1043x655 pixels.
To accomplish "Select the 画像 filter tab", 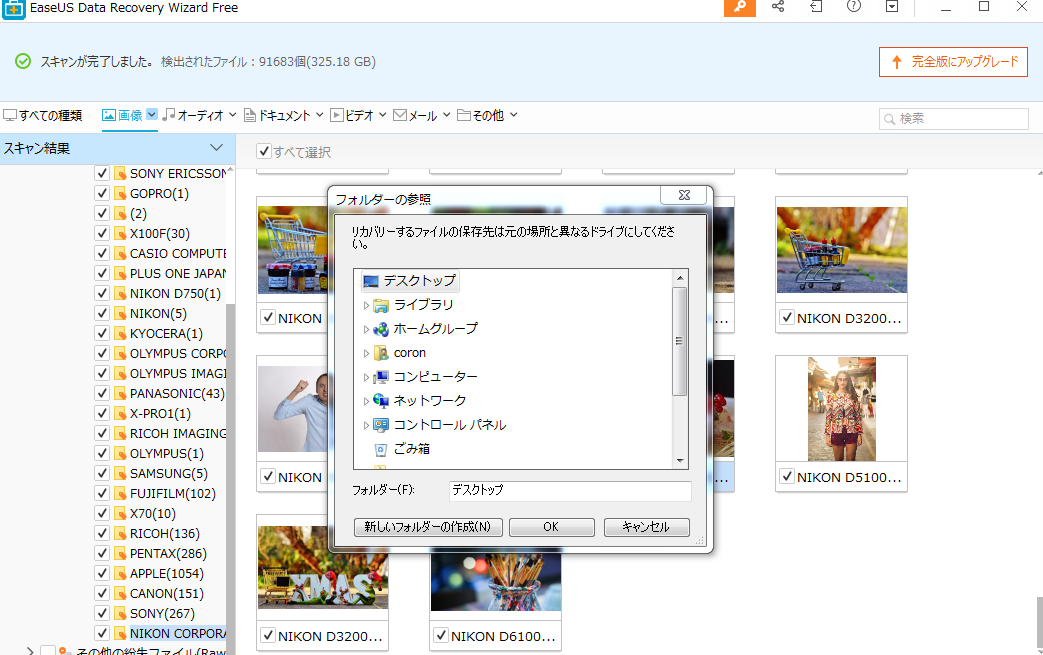I will click(x=122, y=116).
